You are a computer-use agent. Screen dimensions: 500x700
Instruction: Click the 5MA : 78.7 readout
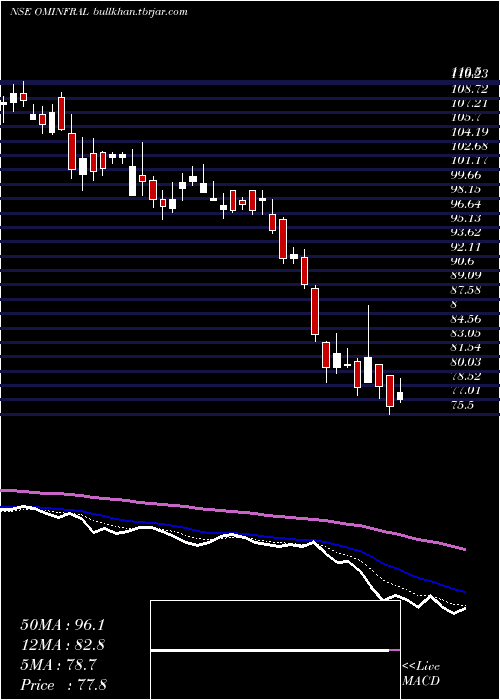click(58, 665)
